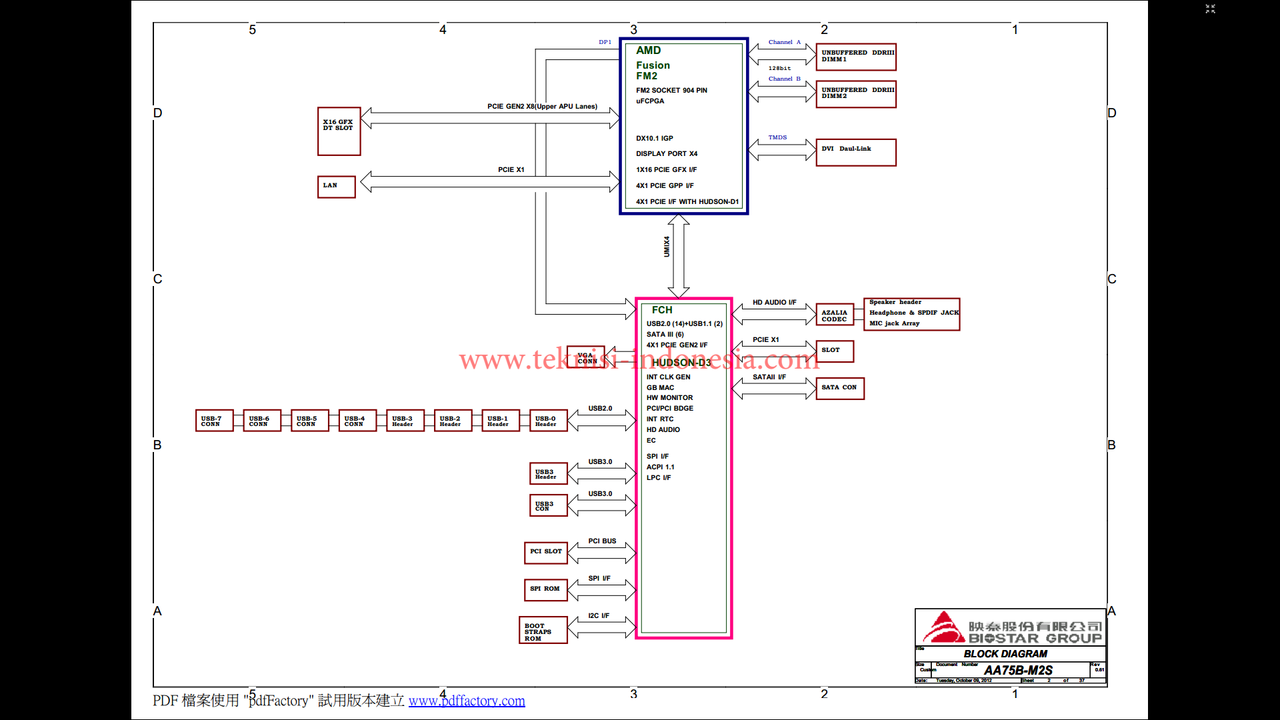Viewport: 1280px width, 720px height.
Task: Click the Speaker header text
Action: (895, 302)
